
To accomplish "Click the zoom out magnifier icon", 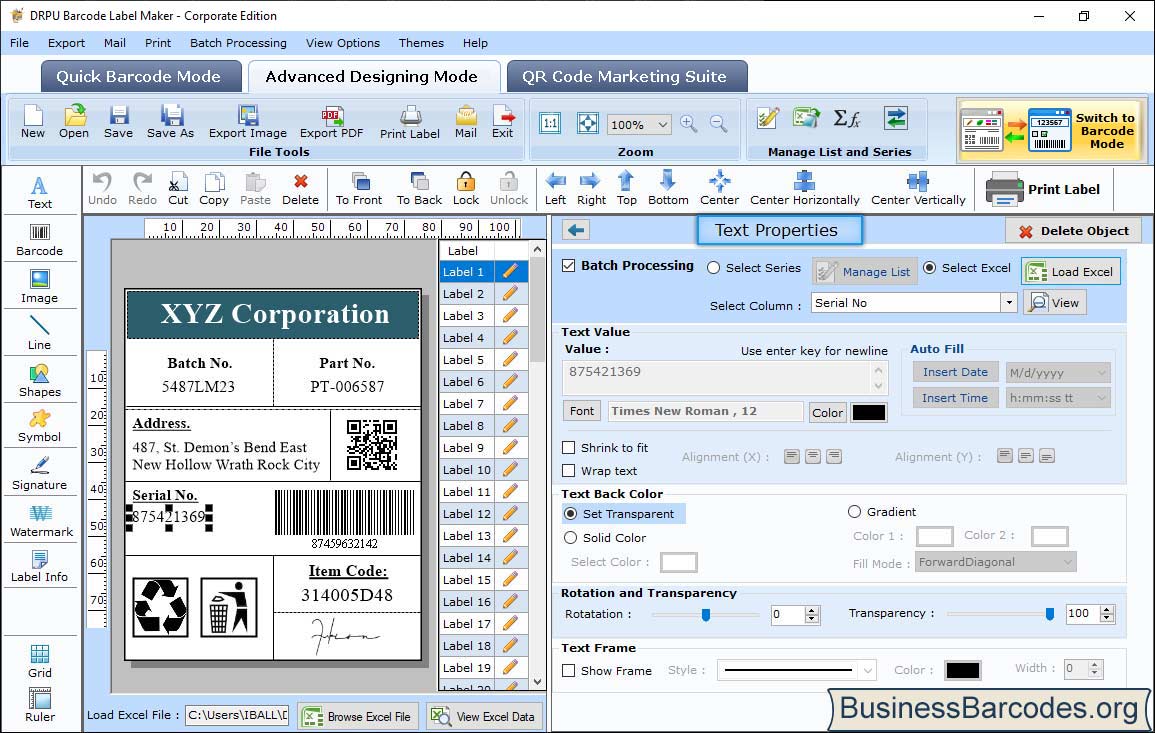I will 718,123.
